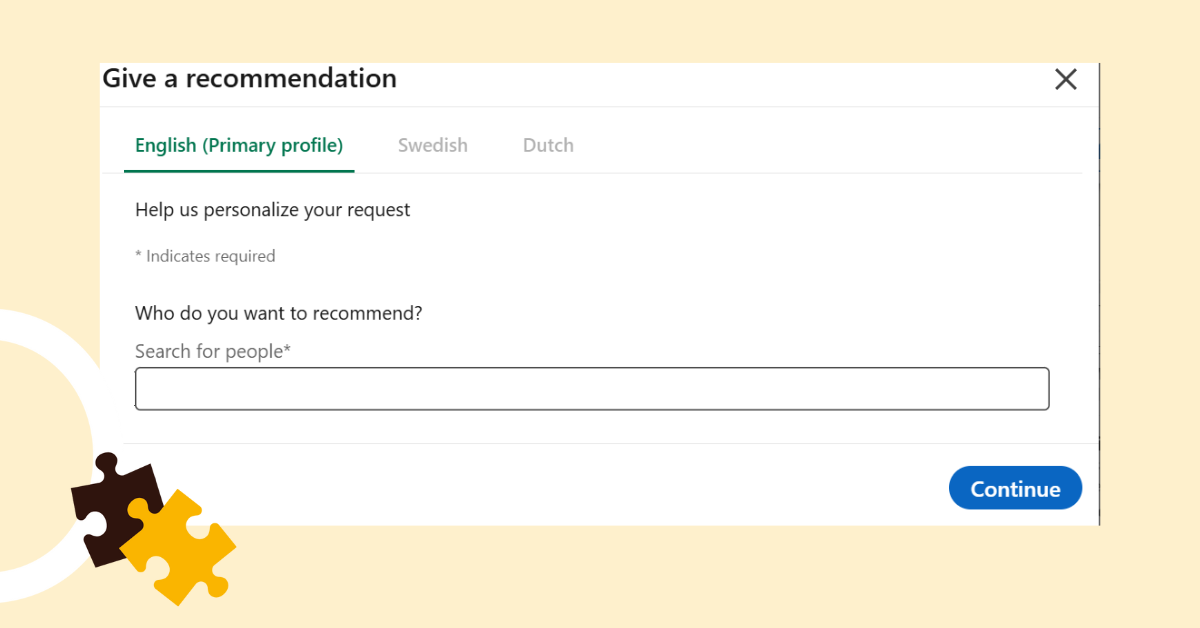Click the Give a recommendation heading

(250, 78)
